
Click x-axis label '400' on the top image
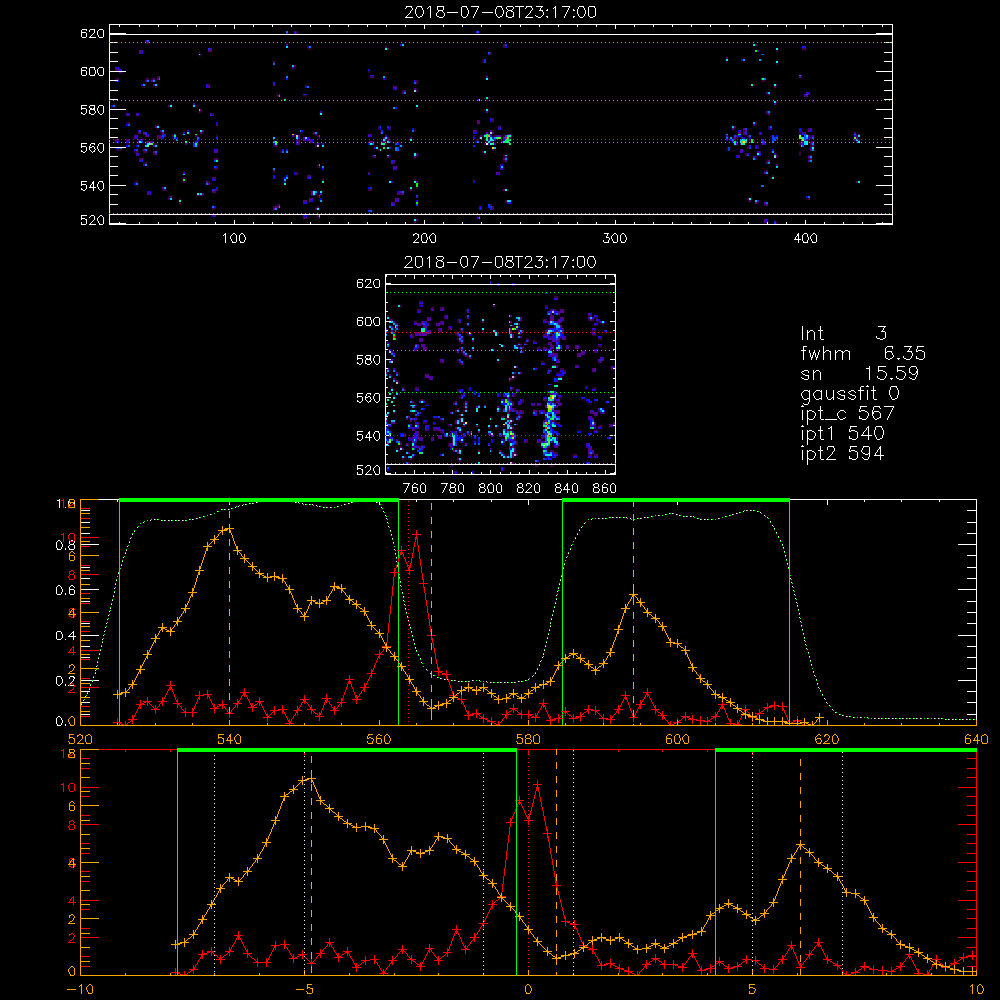805,239
